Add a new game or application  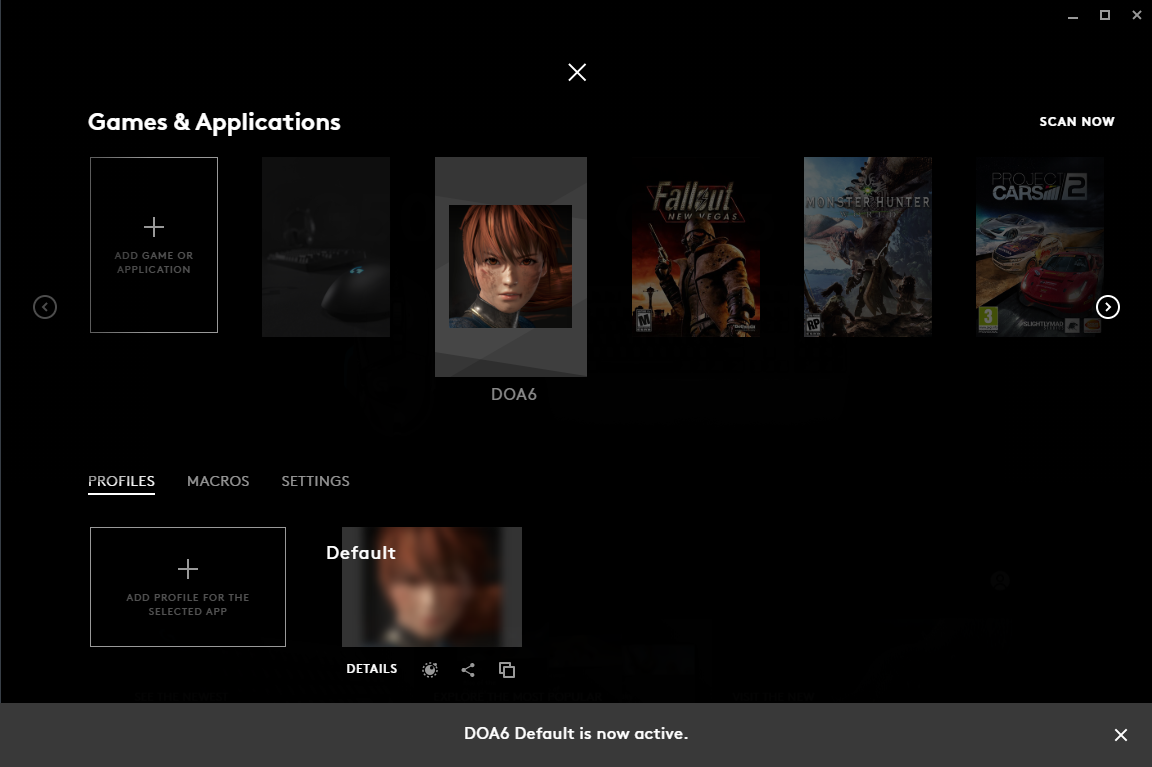click(x=154, y=245)
